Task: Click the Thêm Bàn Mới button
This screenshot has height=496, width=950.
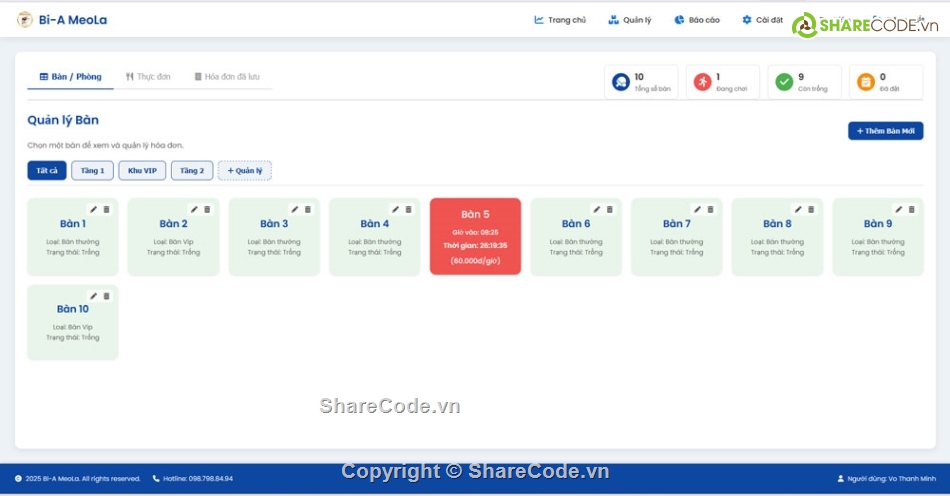Action: (x=885, y=131)
